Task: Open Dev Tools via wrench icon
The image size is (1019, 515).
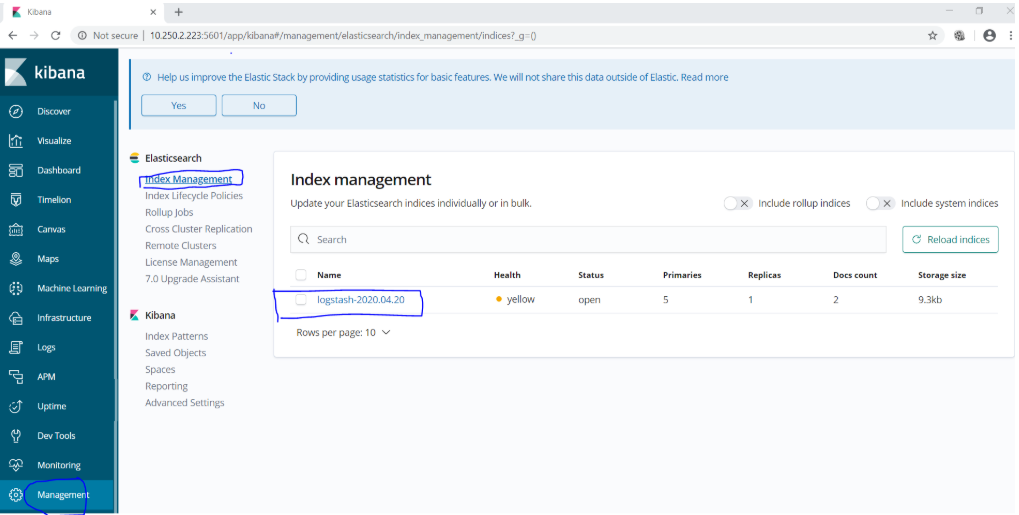Action: coord(16,436)
